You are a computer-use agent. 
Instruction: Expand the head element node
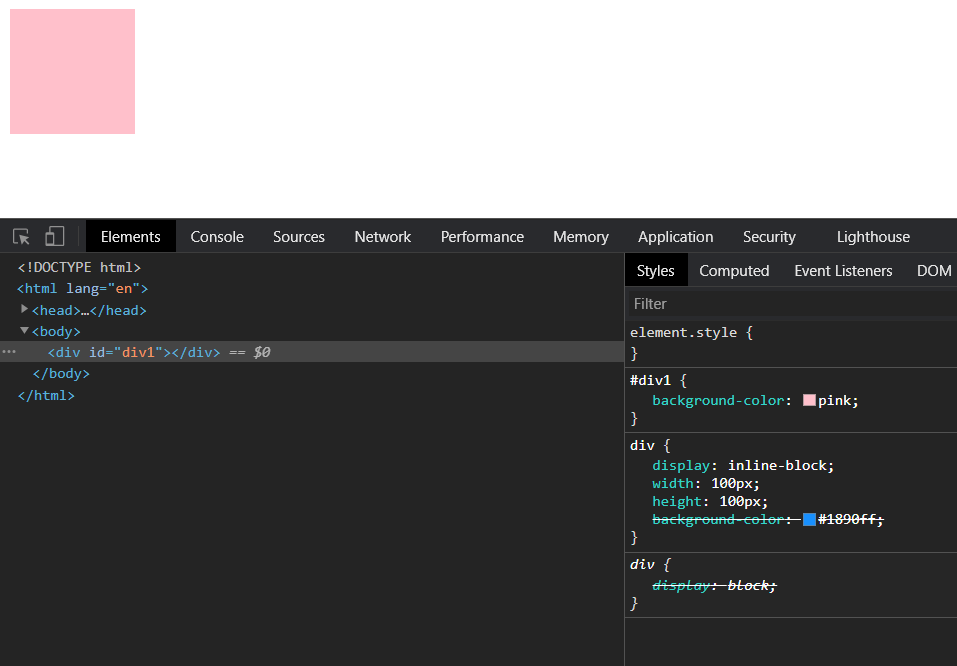pyautogui.click(x=25, y=310)
